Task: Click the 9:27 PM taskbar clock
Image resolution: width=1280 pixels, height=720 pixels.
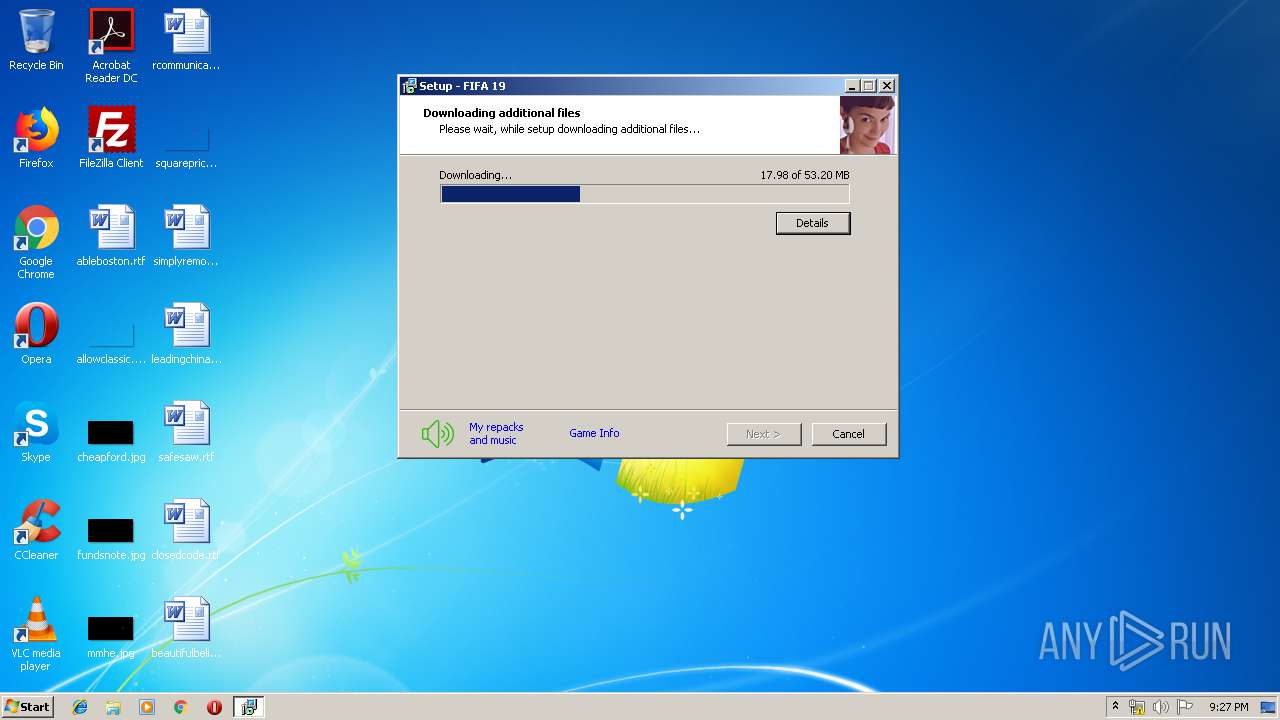Action: point(1228,707)
